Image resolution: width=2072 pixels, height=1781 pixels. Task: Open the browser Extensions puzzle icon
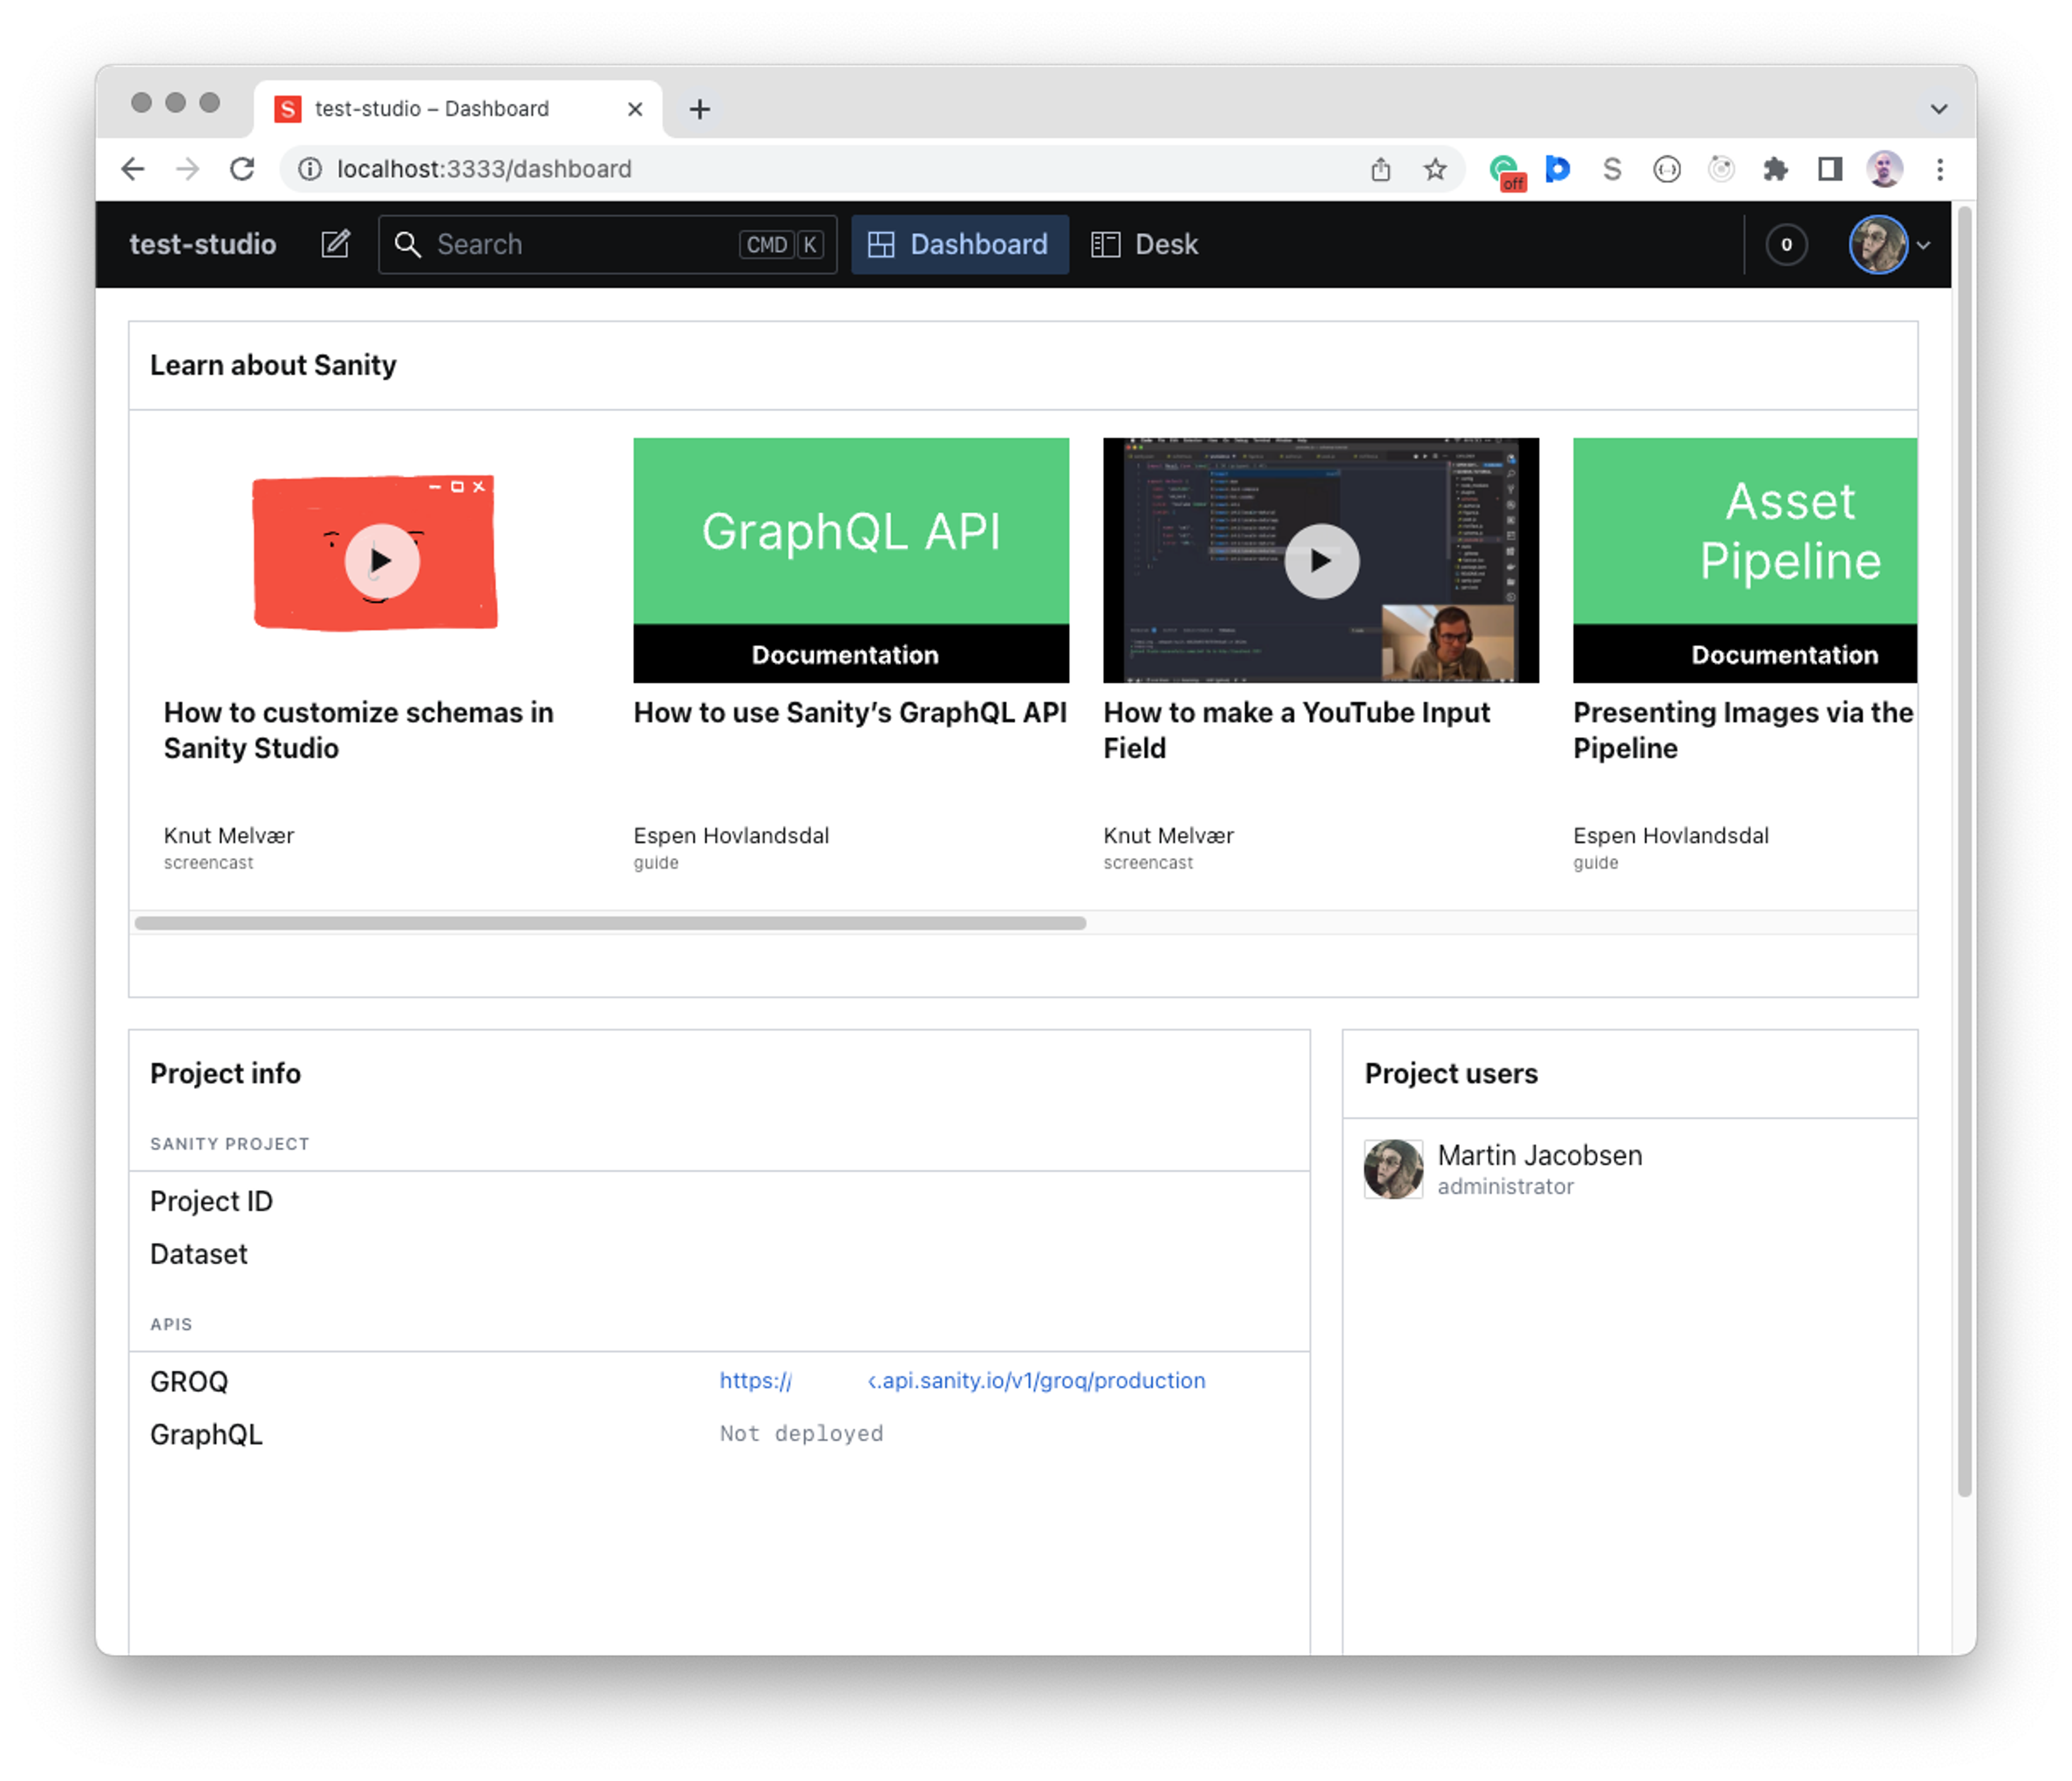(1775, 169)
